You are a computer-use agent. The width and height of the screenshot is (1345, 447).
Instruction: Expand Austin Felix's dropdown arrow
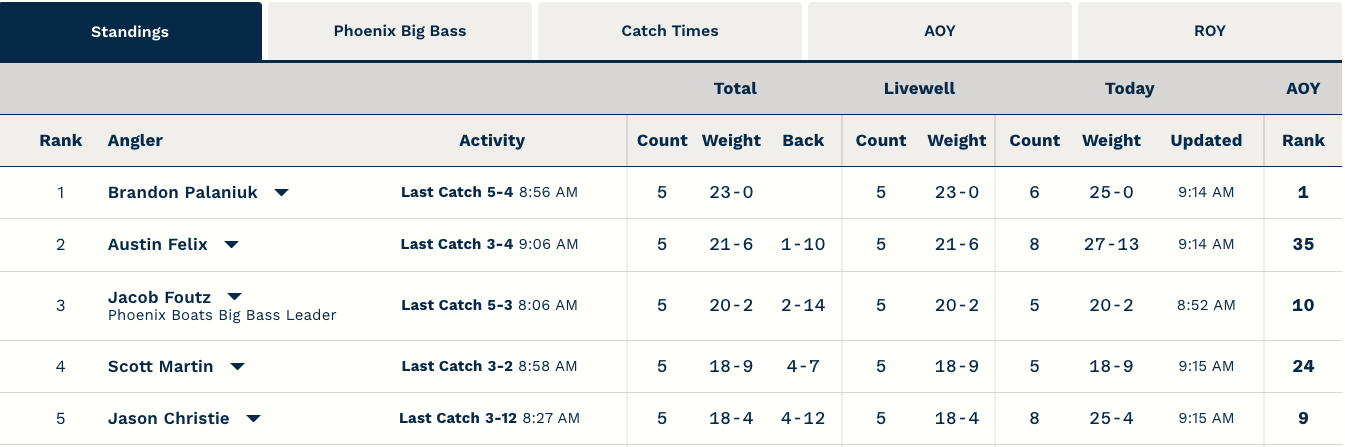point(232,245)
